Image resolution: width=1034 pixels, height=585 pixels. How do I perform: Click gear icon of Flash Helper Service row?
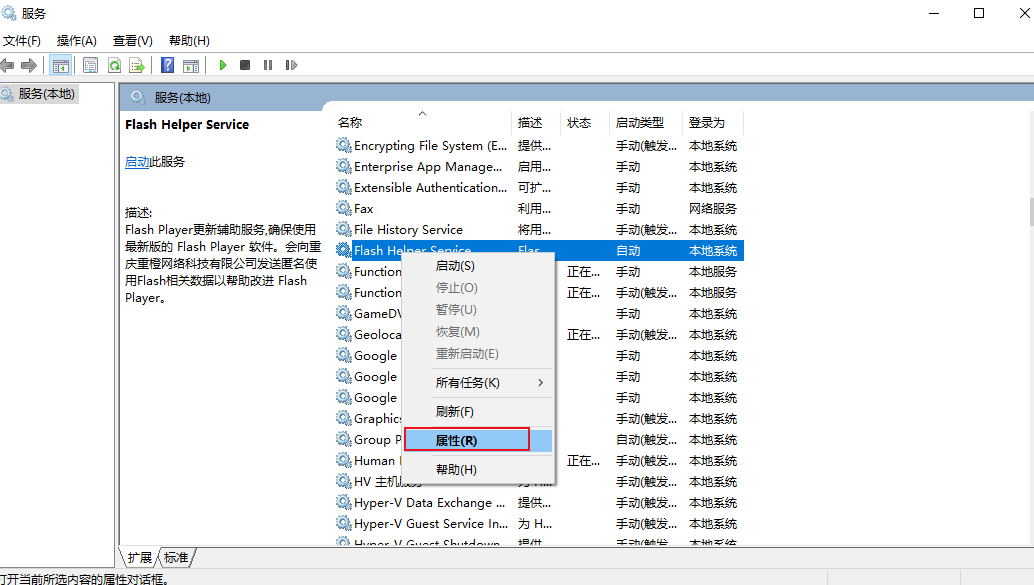343,250
